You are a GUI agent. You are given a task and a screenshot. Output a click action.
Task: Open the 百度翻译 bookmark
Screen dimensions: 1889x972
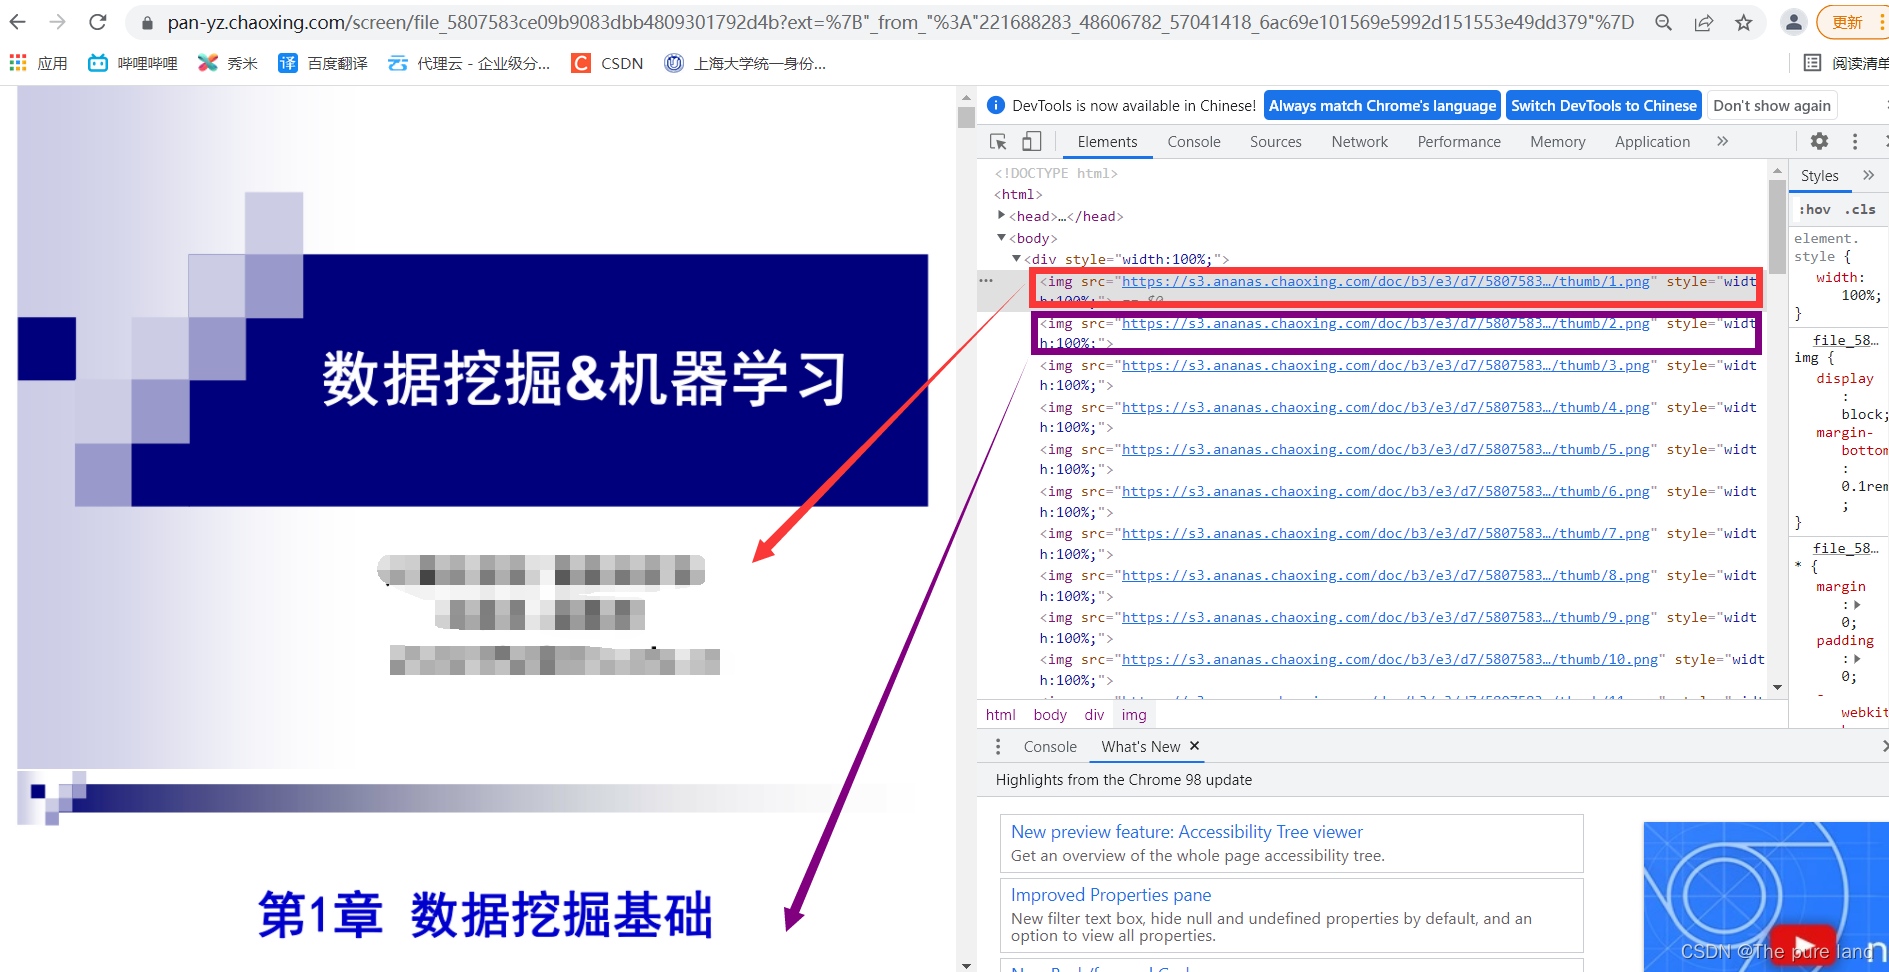point(323,63)
